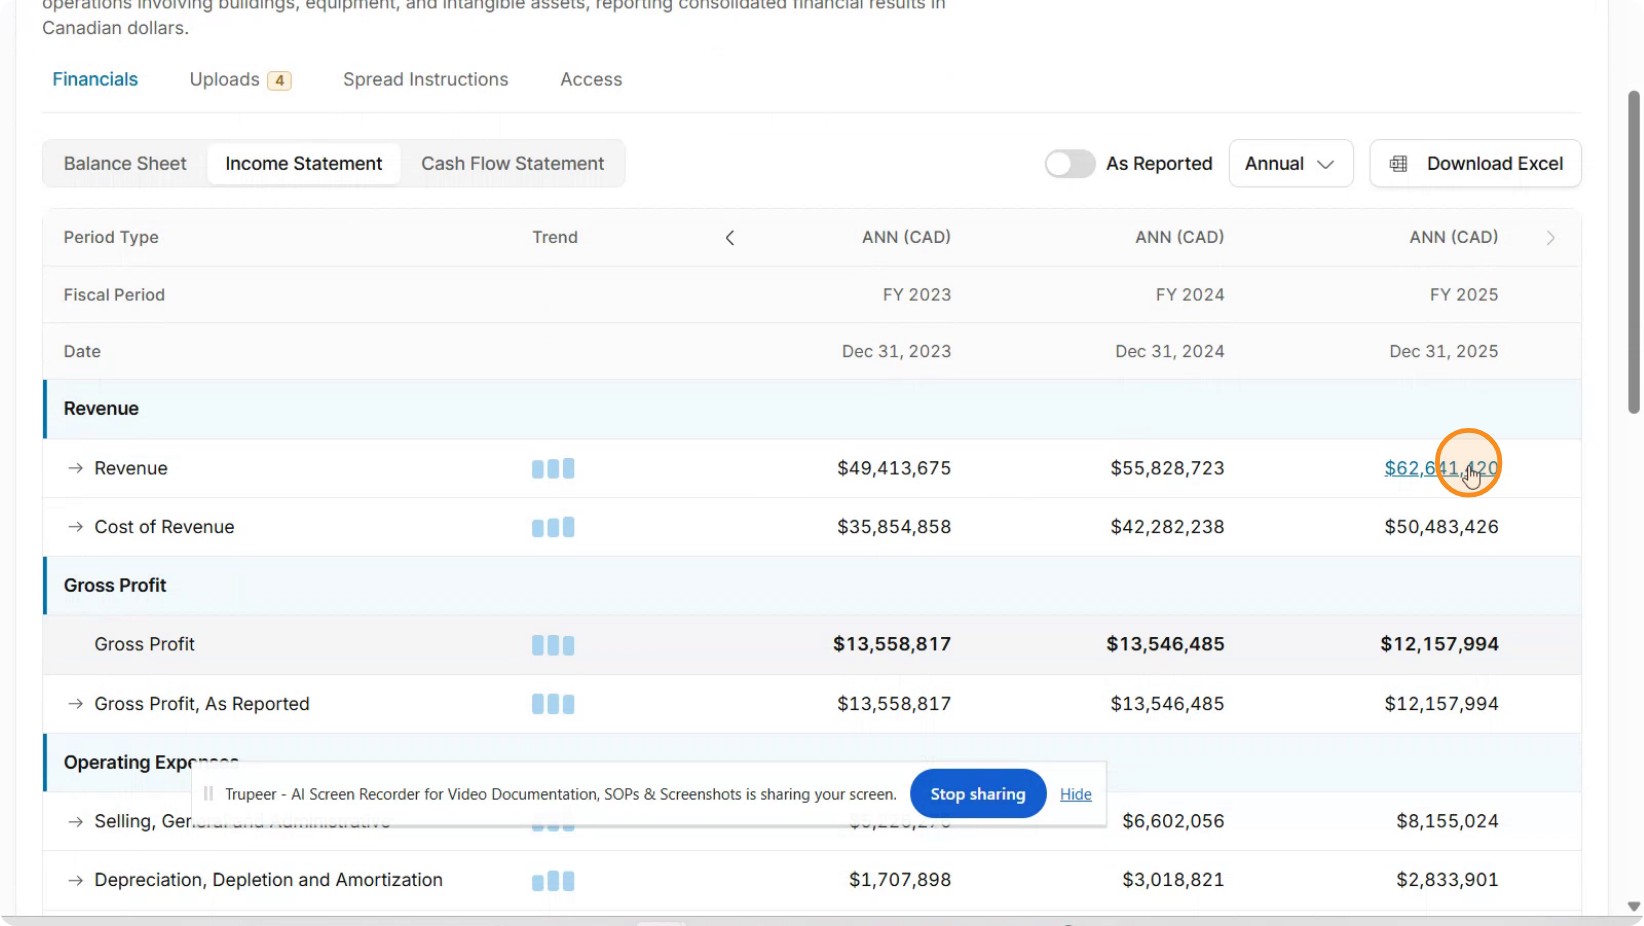The width and height of the screenshot is (1644, 926).
Task: Toggle the As Reported switch
Action: click(1070, 164)
